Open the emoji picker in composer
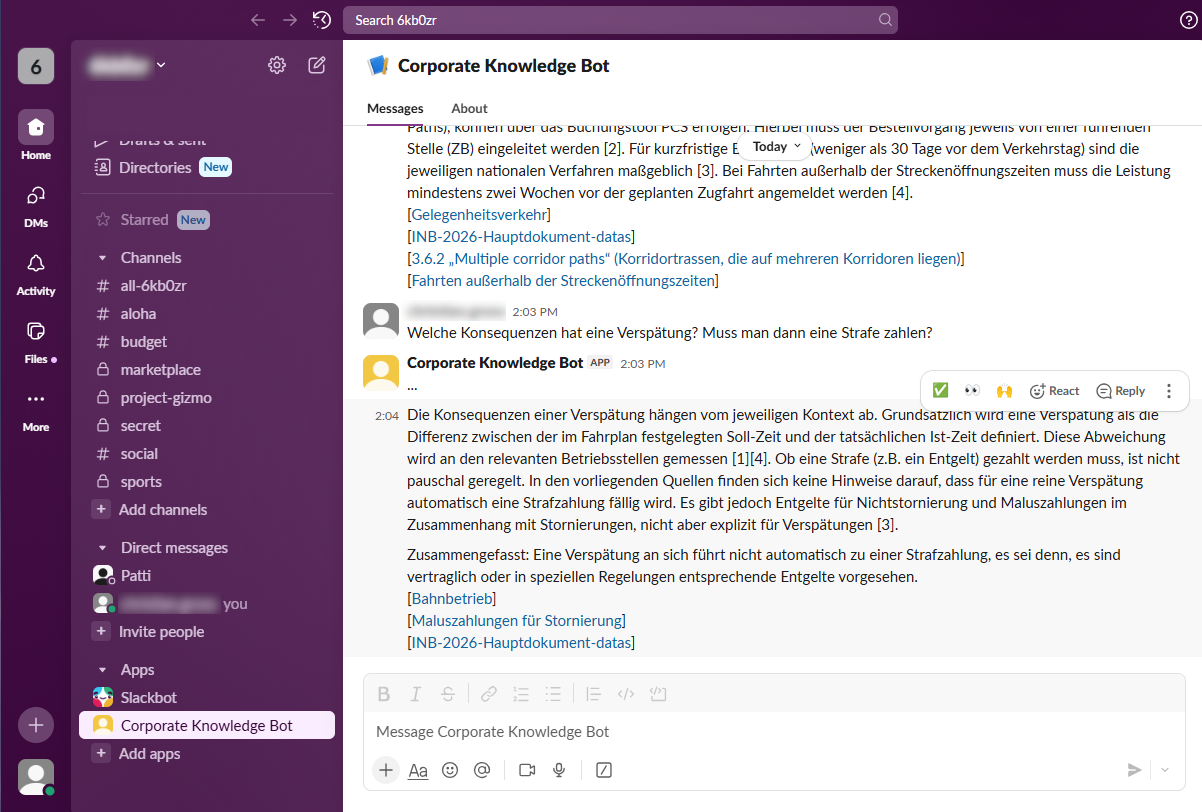This screenshot has height=812, width=1202. 450,770
